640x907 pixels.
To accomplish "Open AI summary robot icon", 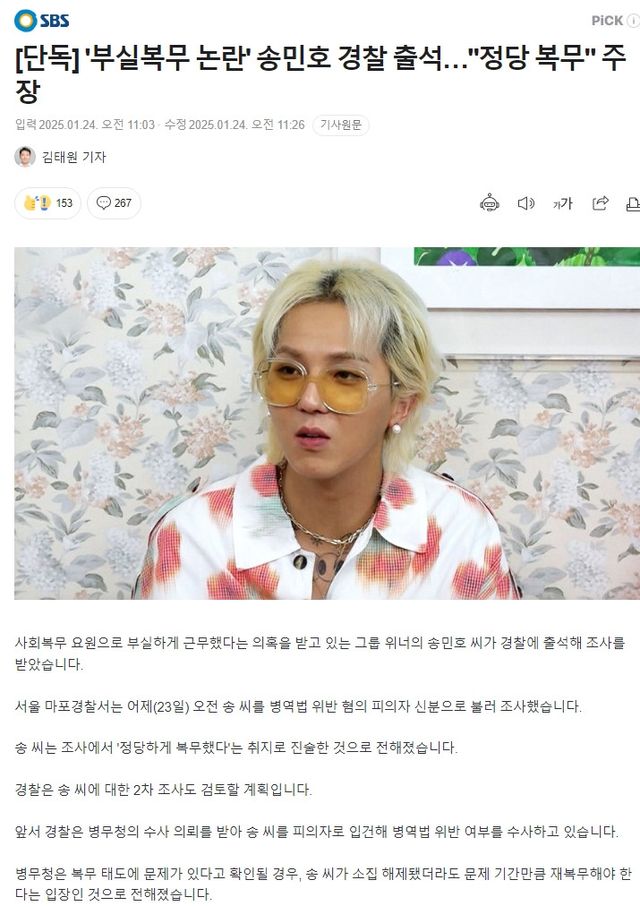I will point(490,203).
